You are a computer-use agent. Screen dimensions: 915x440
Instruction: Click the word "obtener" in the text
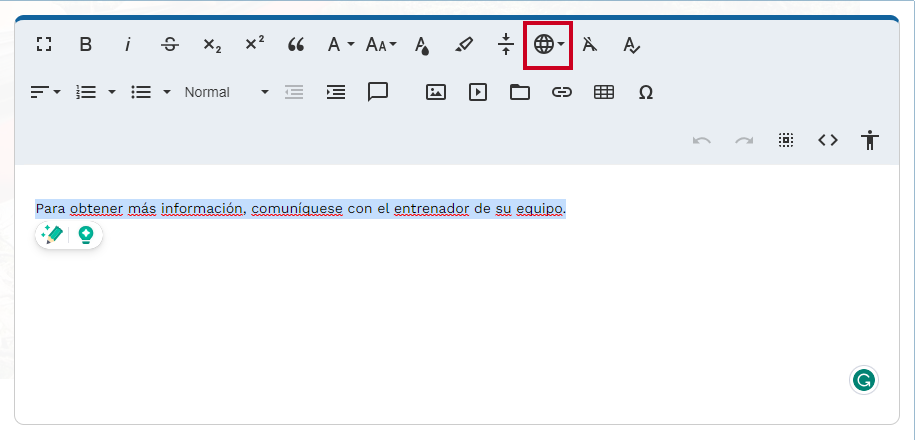[x=96, y=208]
